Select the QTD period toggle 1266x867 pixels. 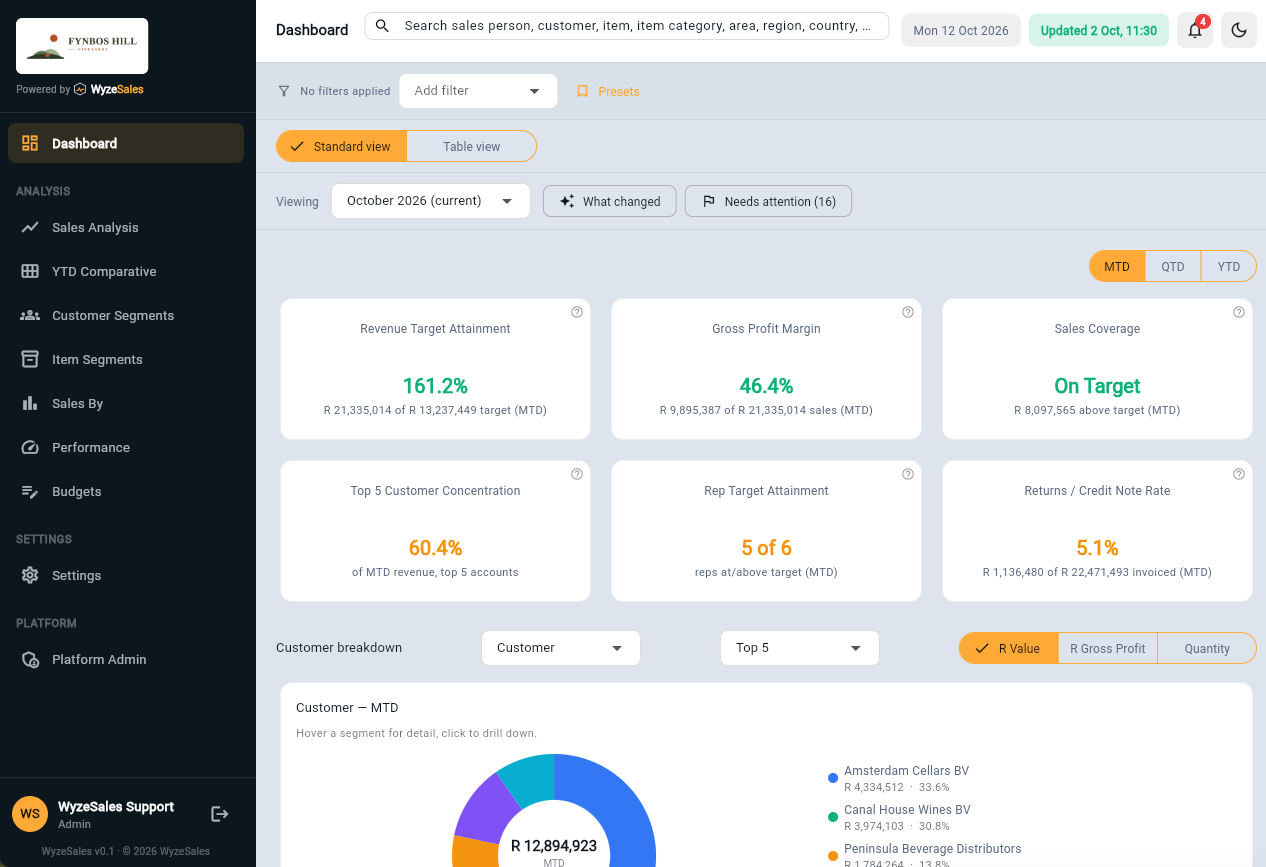[1173, 266]
